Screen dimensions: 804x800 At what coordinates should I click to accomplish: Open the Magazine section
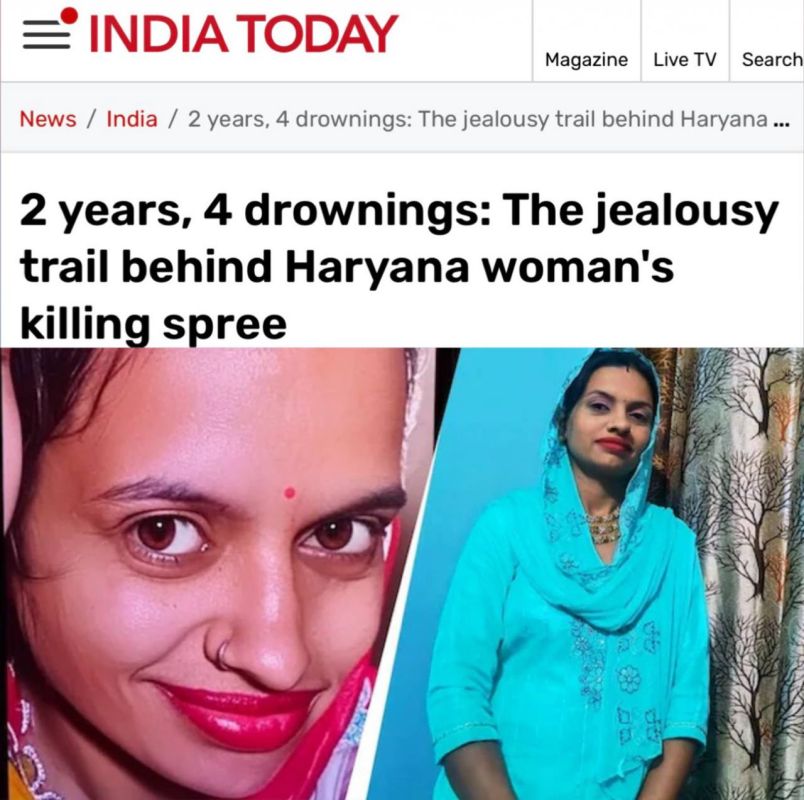[586, 59]
